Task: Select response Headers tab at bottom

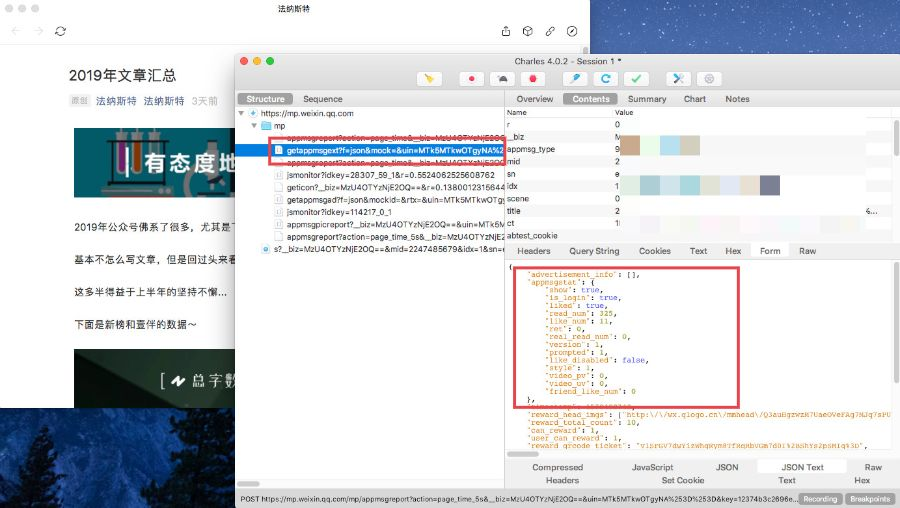Action: [x=562, y=480]
